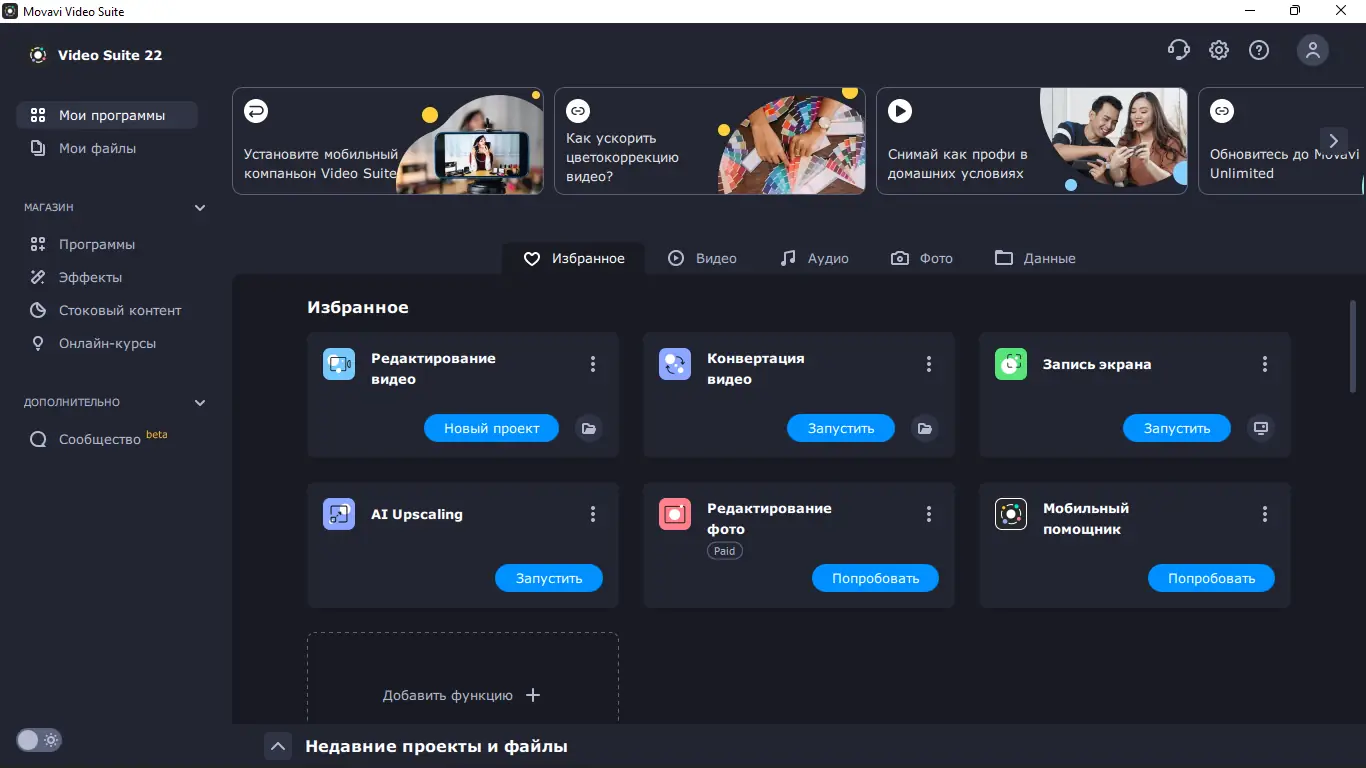The height and width of the screenshot is (768, 1366).
Task: Click the AI Upscaling feature icon
Action: pyautogui.click(x=338, y=514)
